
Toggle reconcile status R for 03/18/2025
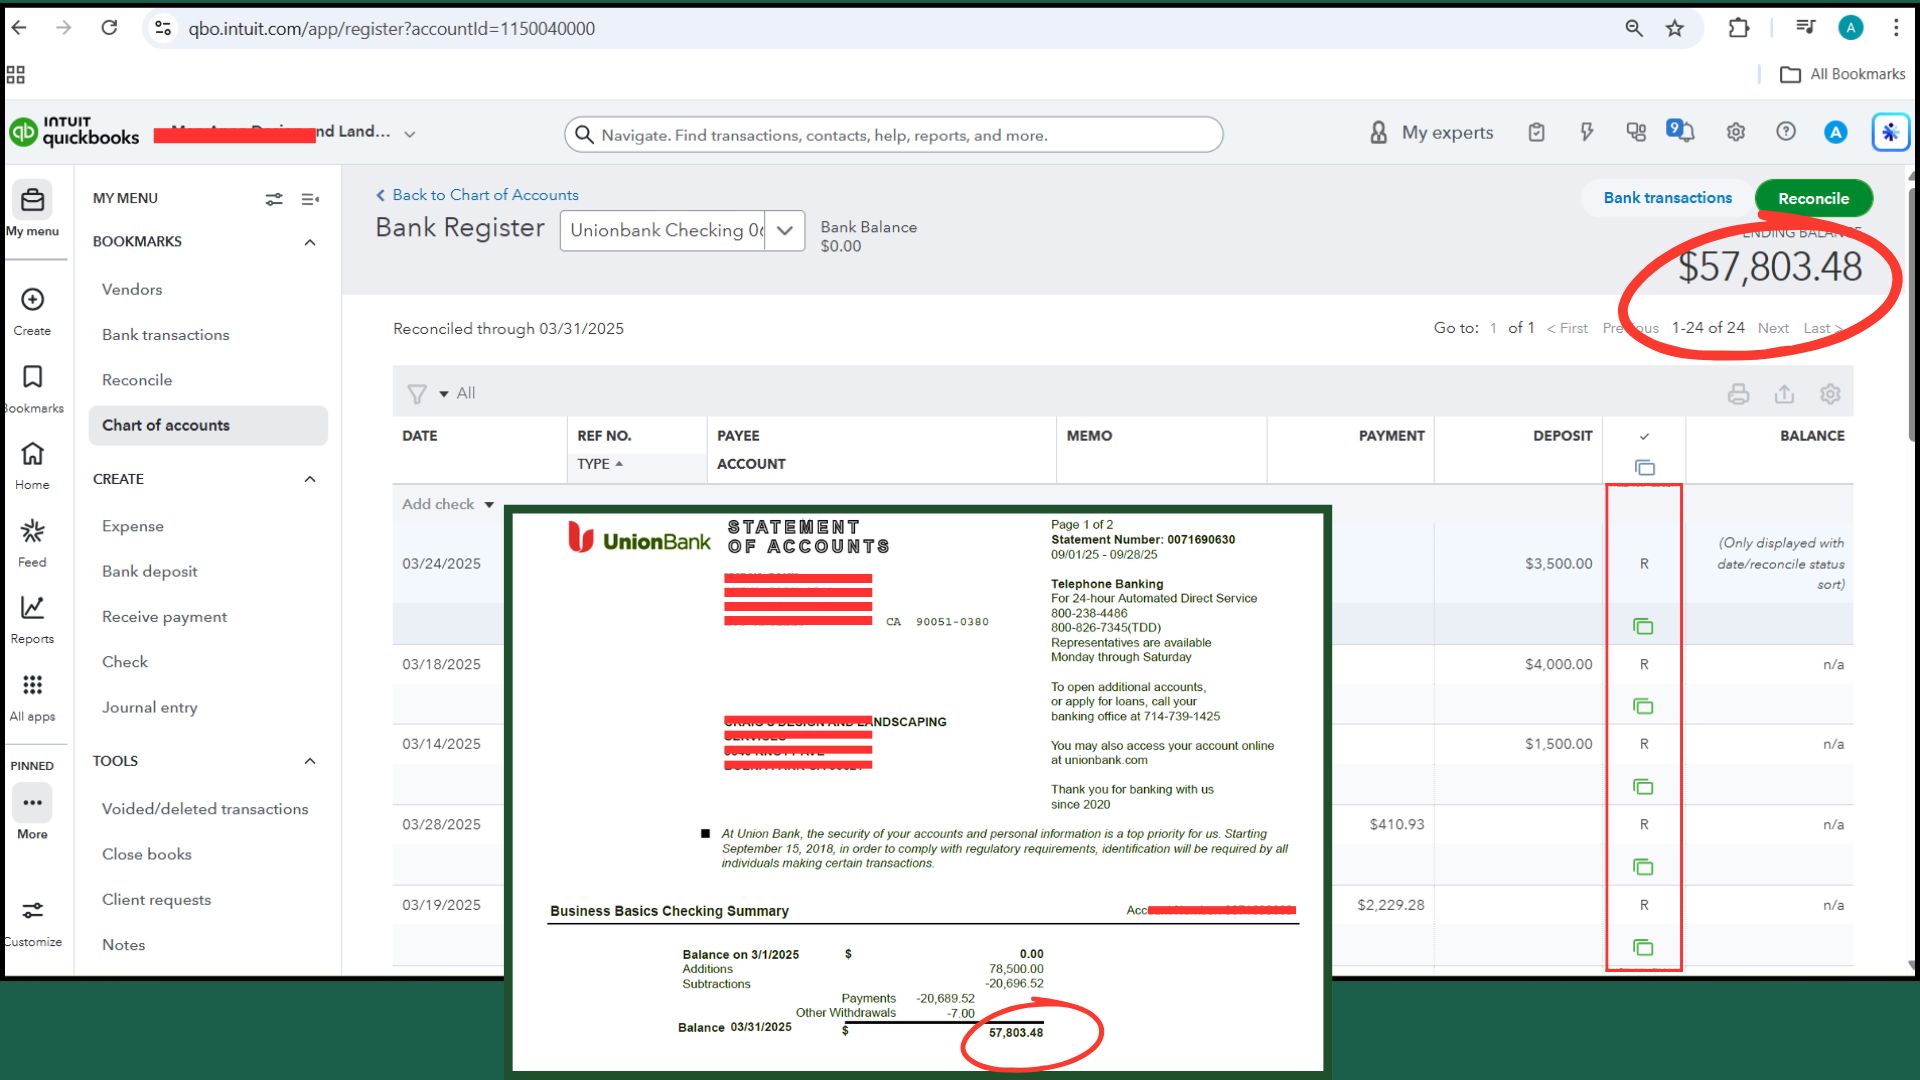click(1644, 664)
